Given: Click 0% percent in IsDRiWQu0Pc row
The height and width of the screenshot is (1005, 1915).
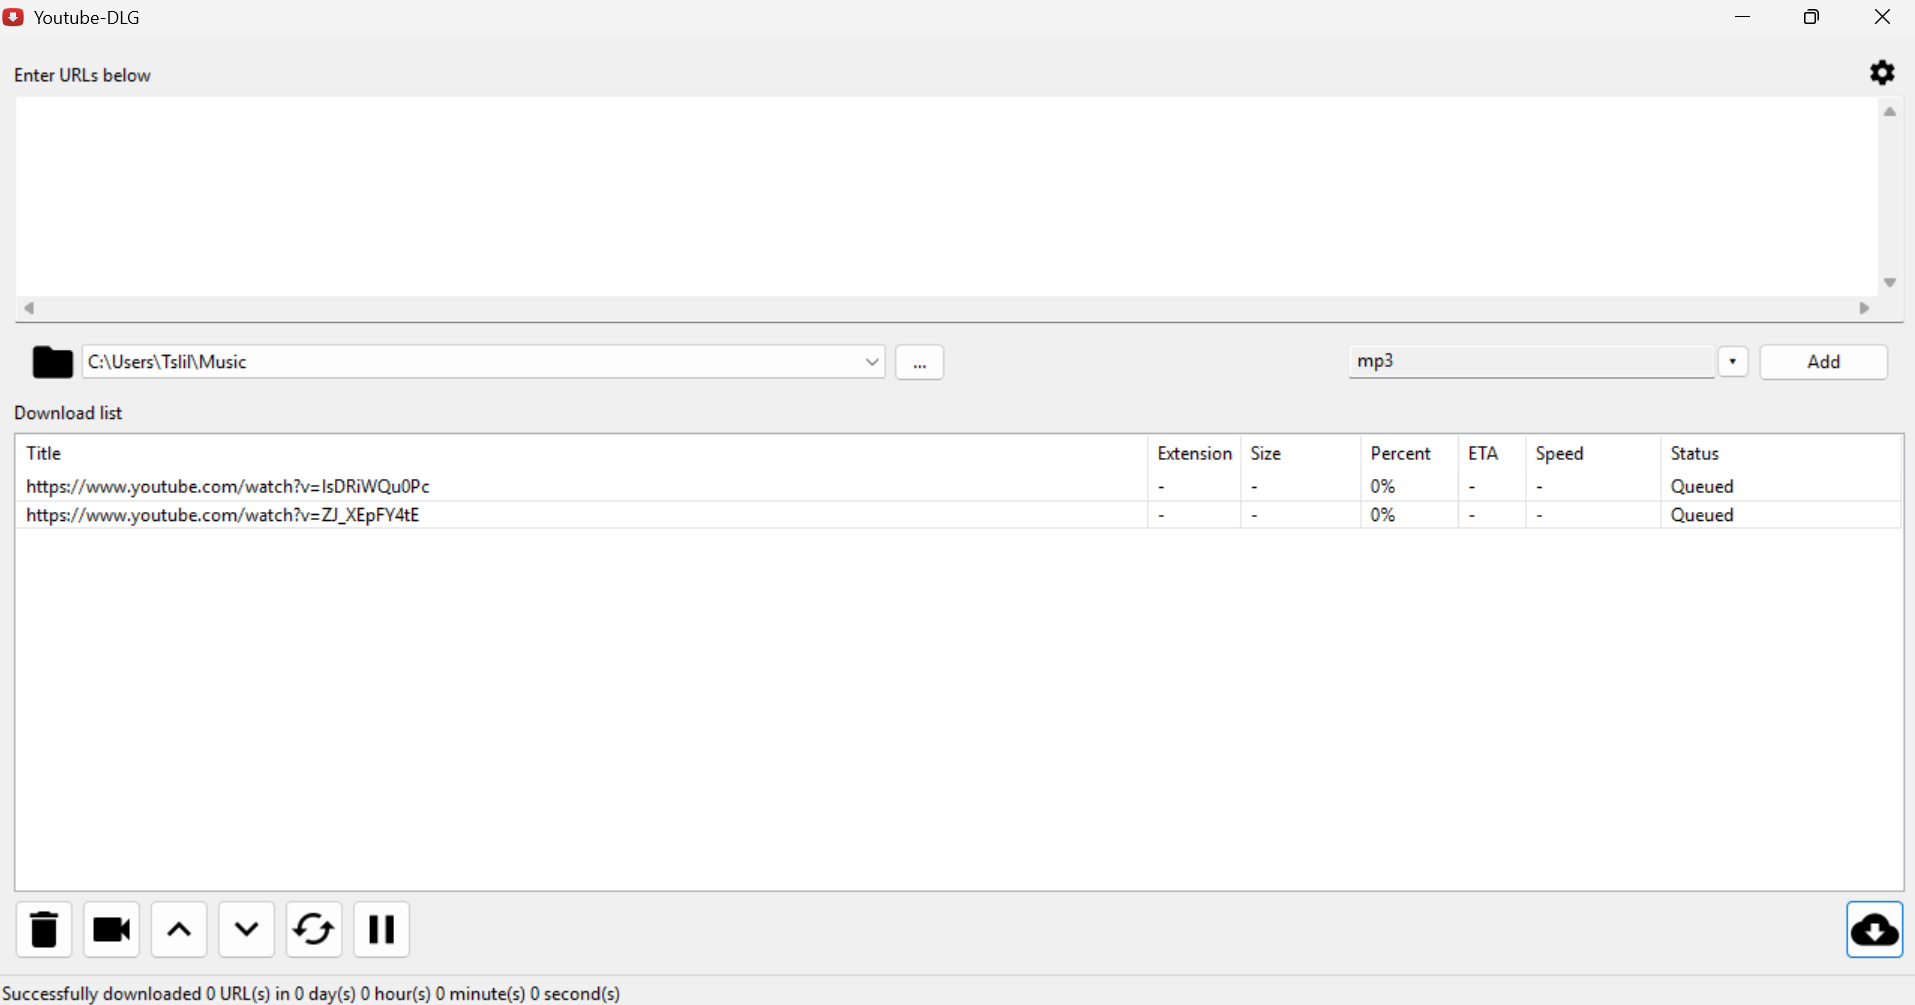Looking at the screenshot, I should click(x=1383, y=486).
